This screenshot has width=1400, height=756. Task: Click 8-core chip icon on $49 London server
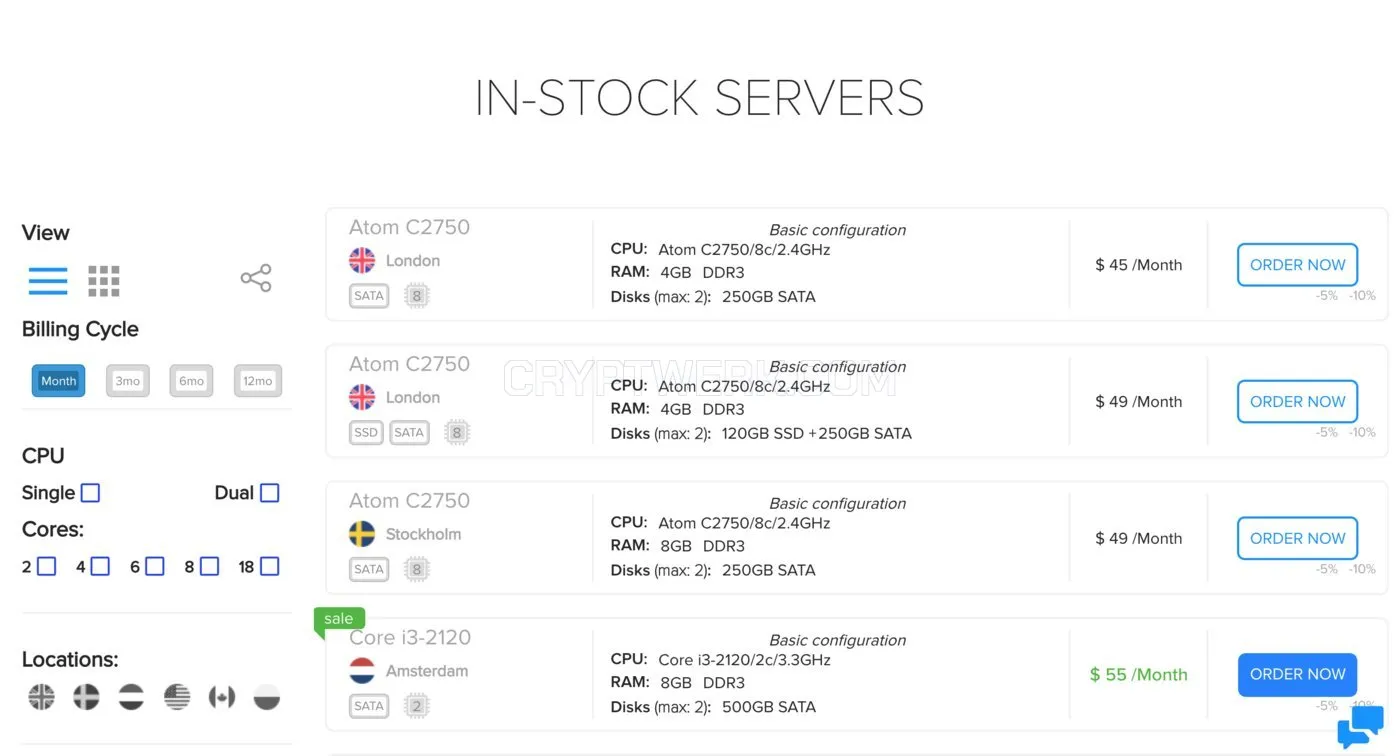click(457, 432)
